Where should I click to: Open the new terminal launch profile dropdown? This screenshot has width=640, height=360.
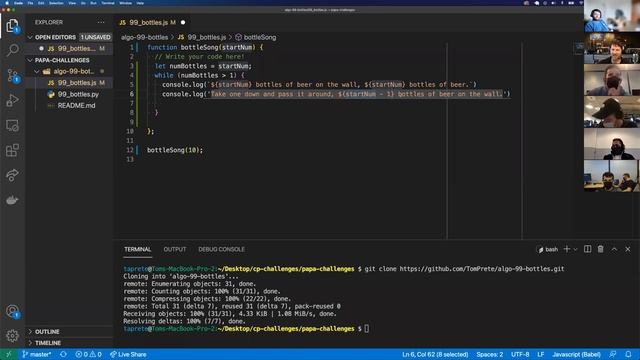click(x=575, y=249)
